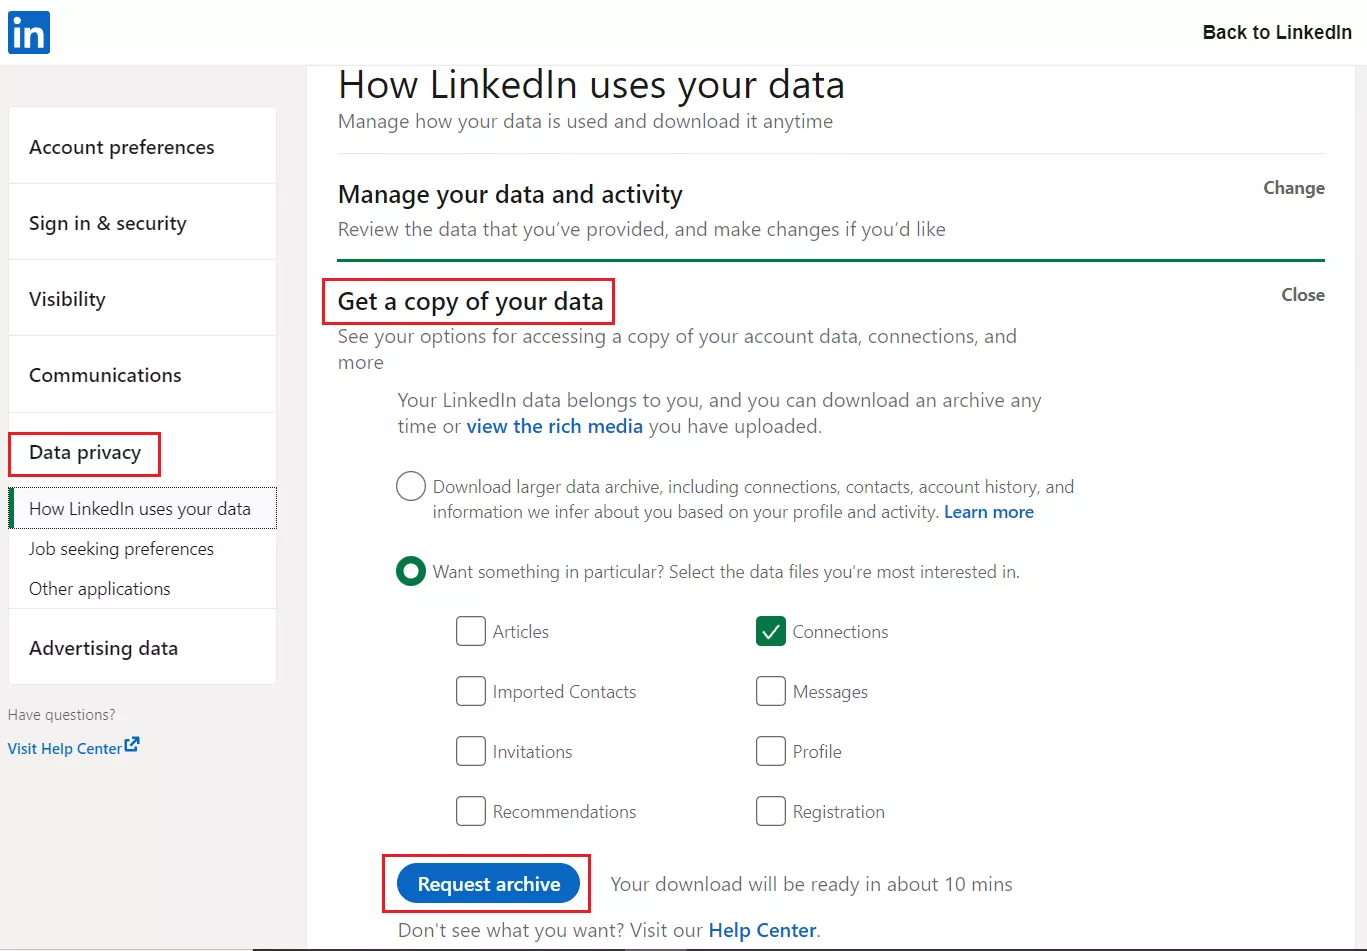Collapse Get a copy of your data with Close
The image size is (1367, 951).
point(1303,295)
